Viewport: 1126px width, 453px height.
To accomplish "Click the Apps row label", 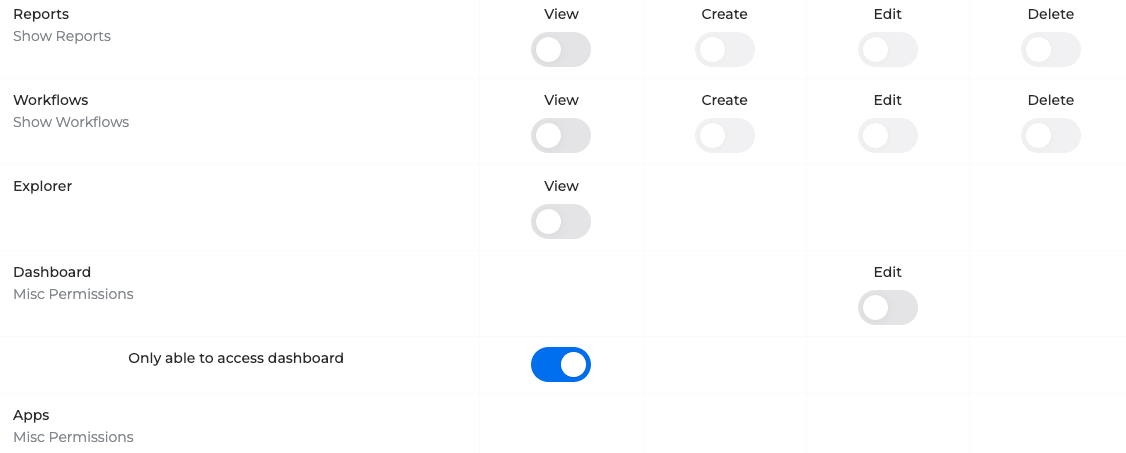I will (31, 415).
